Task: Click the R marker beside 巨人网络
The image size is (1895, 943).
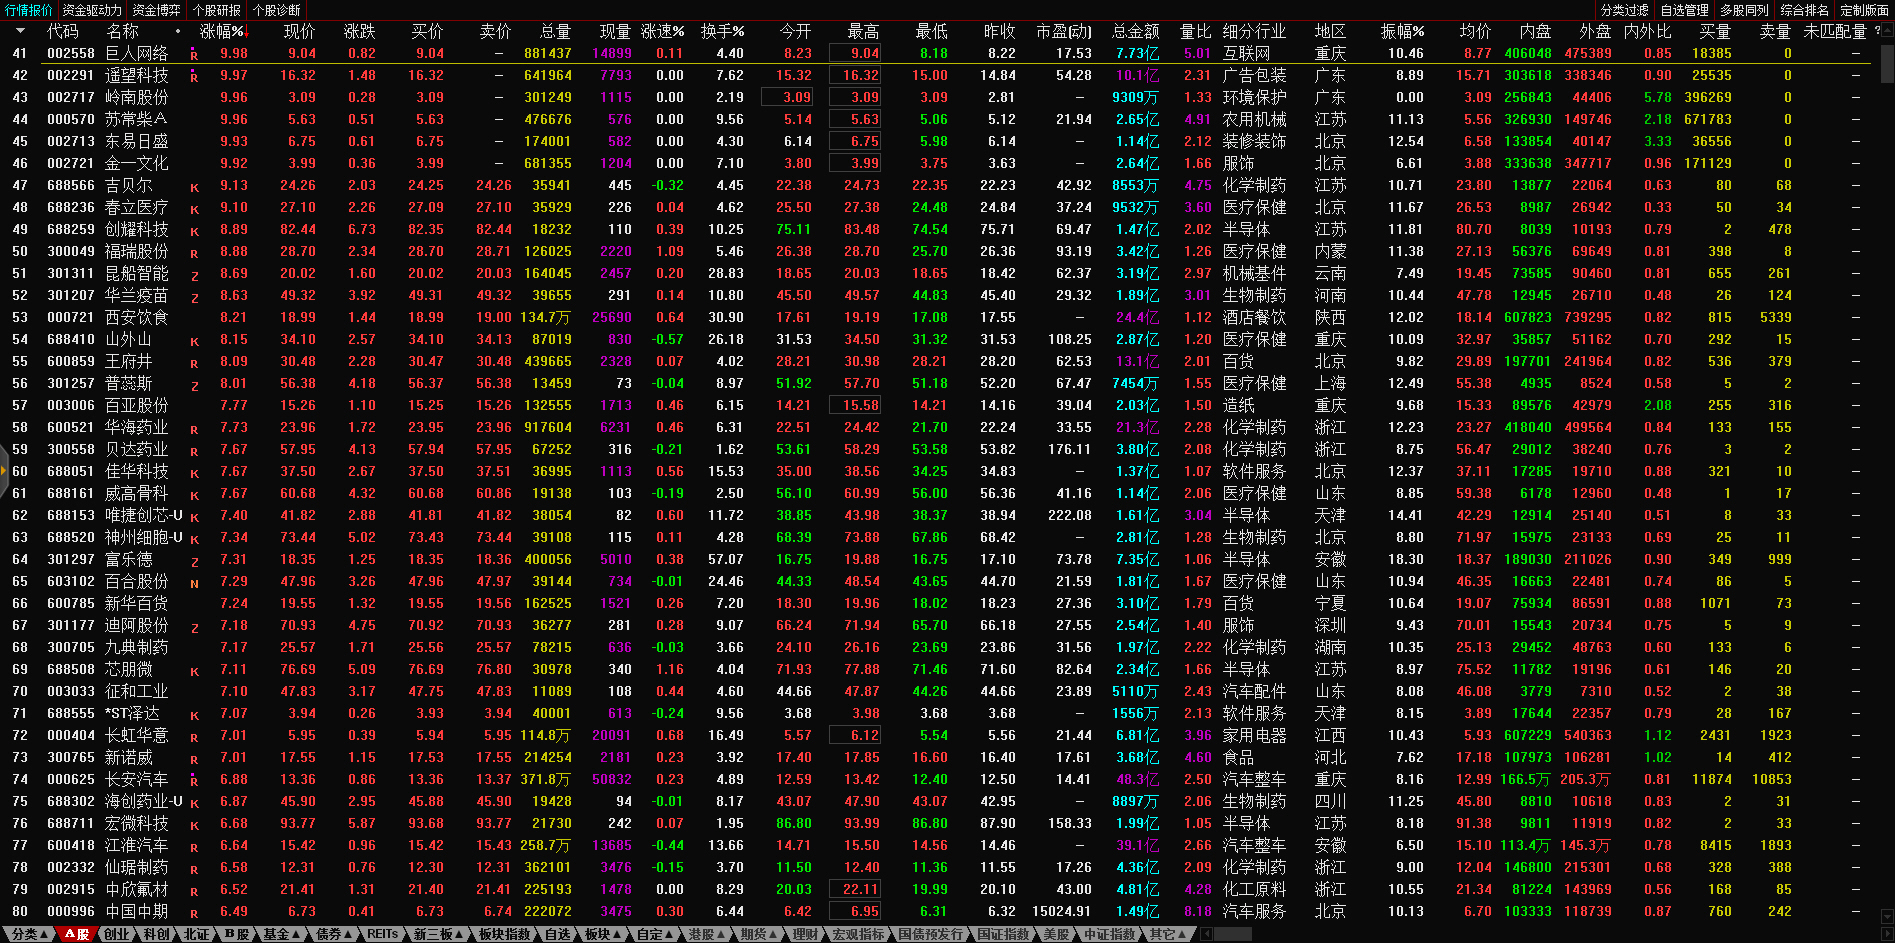Action: click(x=194, y=54)
